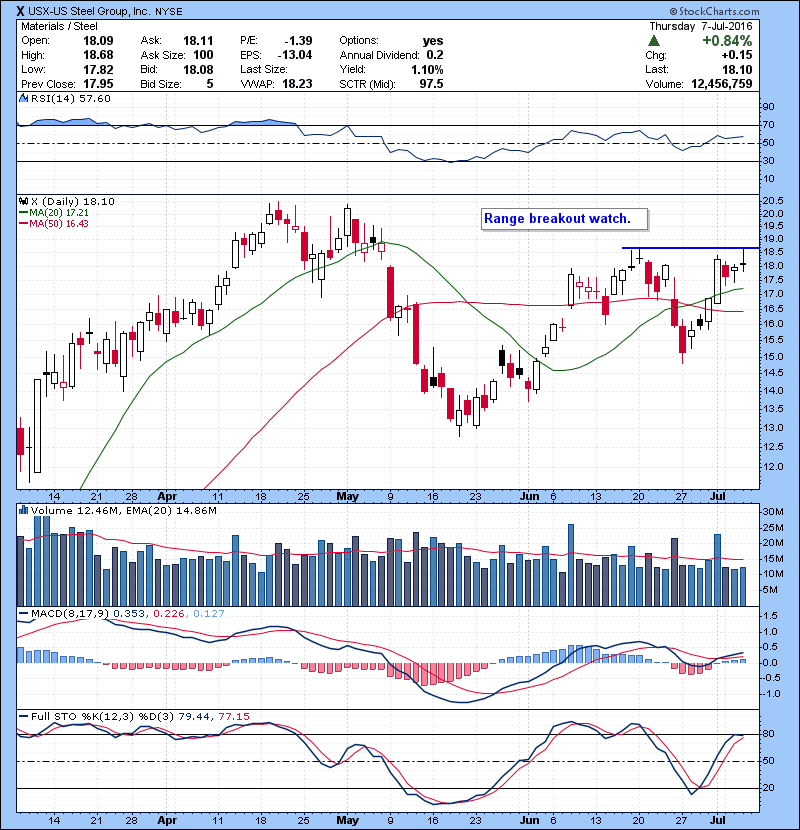Click the stochastic %K value 79.44
The height and width of the screenshot is (830, 800).
point(194,716)
